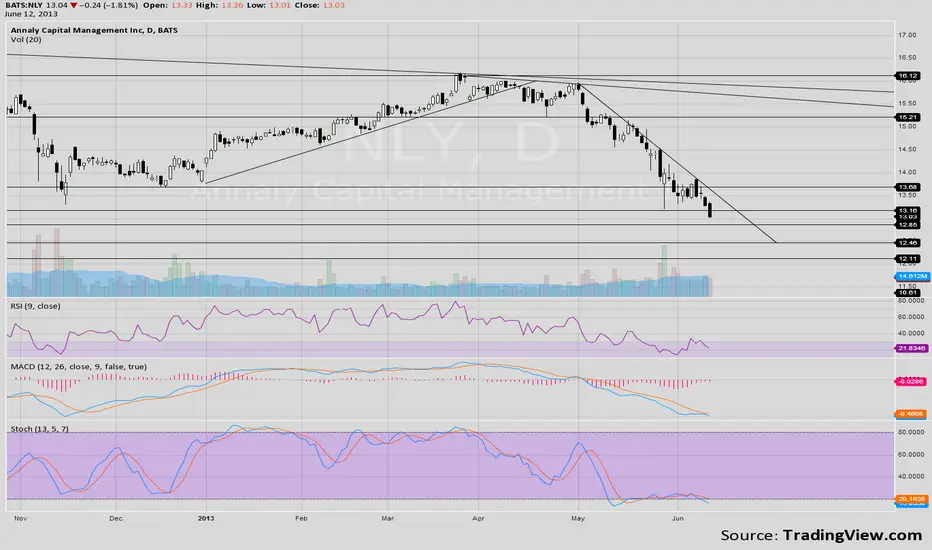Click the 80.0000 label in Stoch pane
This screenshot has height=550, width=932.
911,432
